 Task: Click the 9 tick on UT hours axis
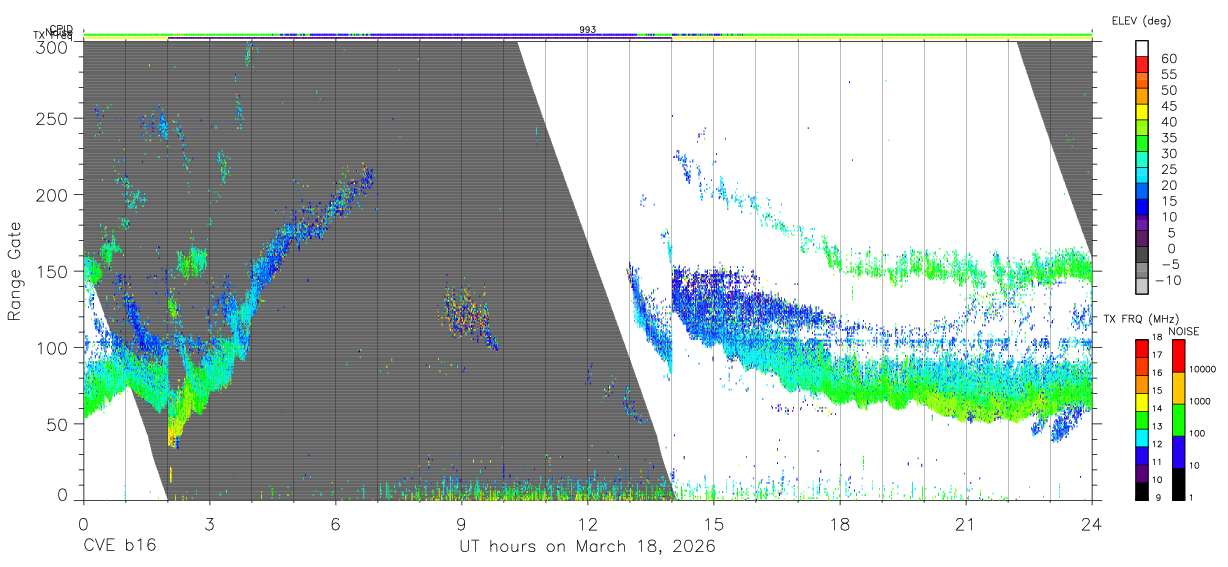coord(461,524)
